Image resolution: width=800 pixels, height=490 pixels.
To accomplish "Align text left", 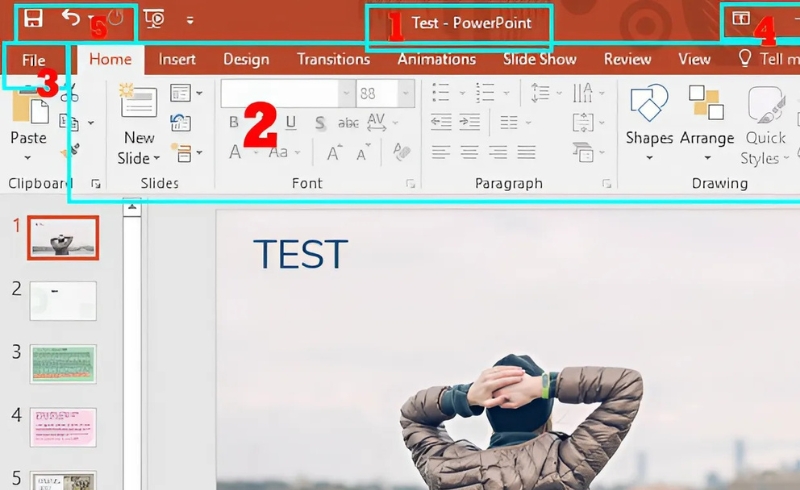I will pyautogui.click(x=441, y=152).
